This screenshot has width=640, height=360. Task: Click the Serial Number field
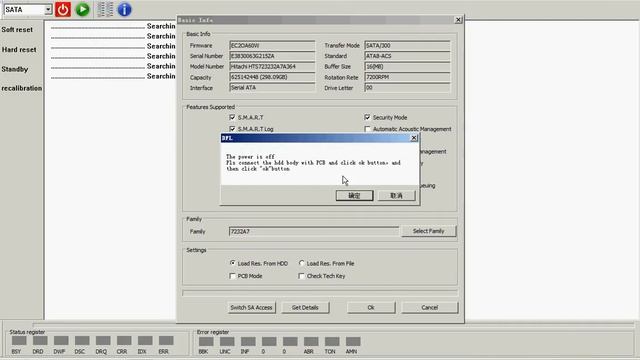point(272,56)
